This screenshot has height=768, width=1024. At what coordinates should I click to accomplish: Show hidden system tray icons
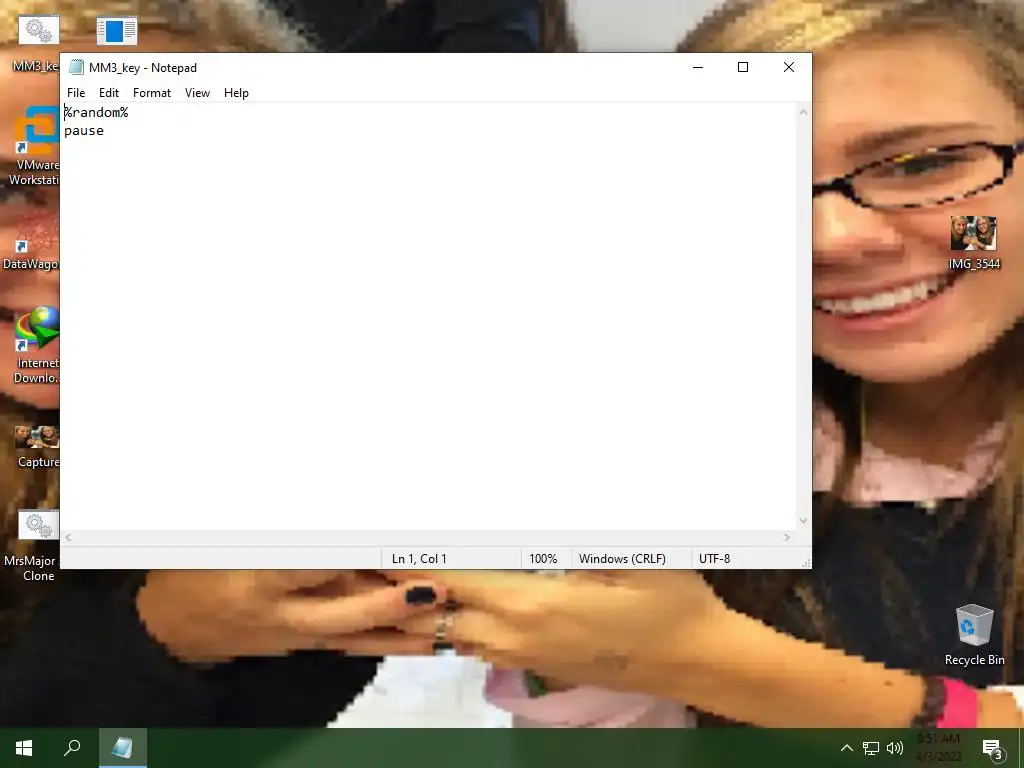click(x=846, y=748)
